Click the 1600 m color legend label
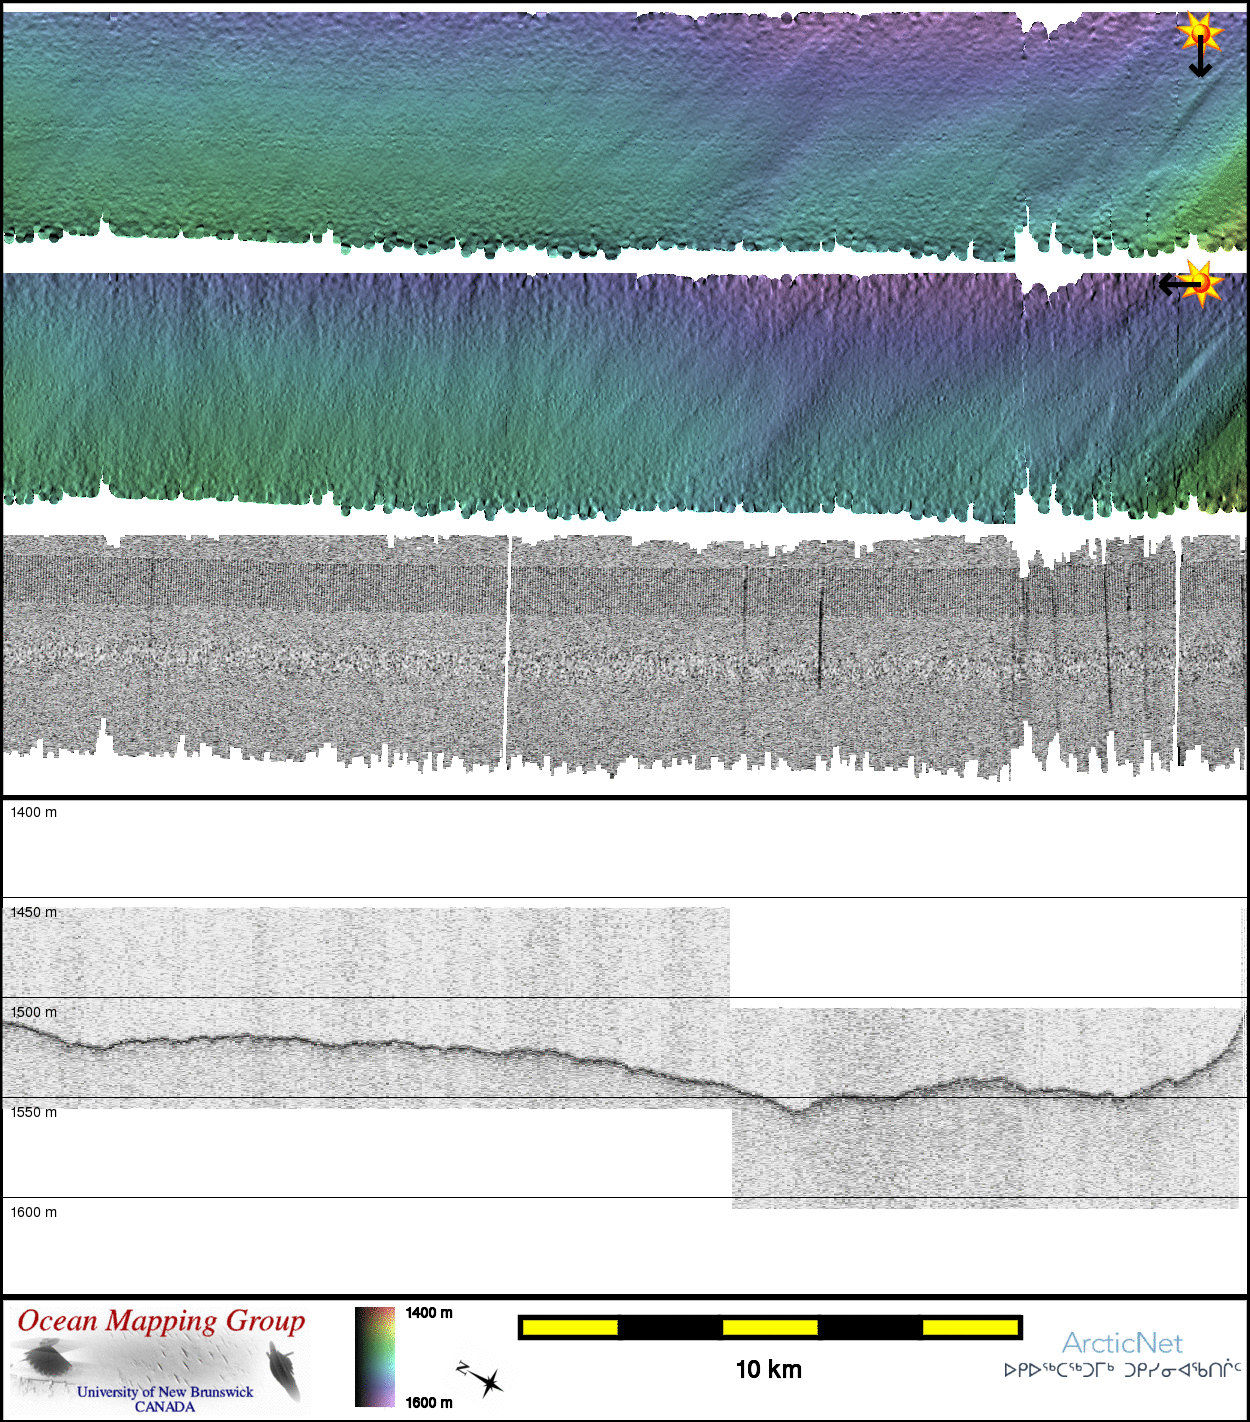Screen dimensions: 1250x1422 point(429,1402)
